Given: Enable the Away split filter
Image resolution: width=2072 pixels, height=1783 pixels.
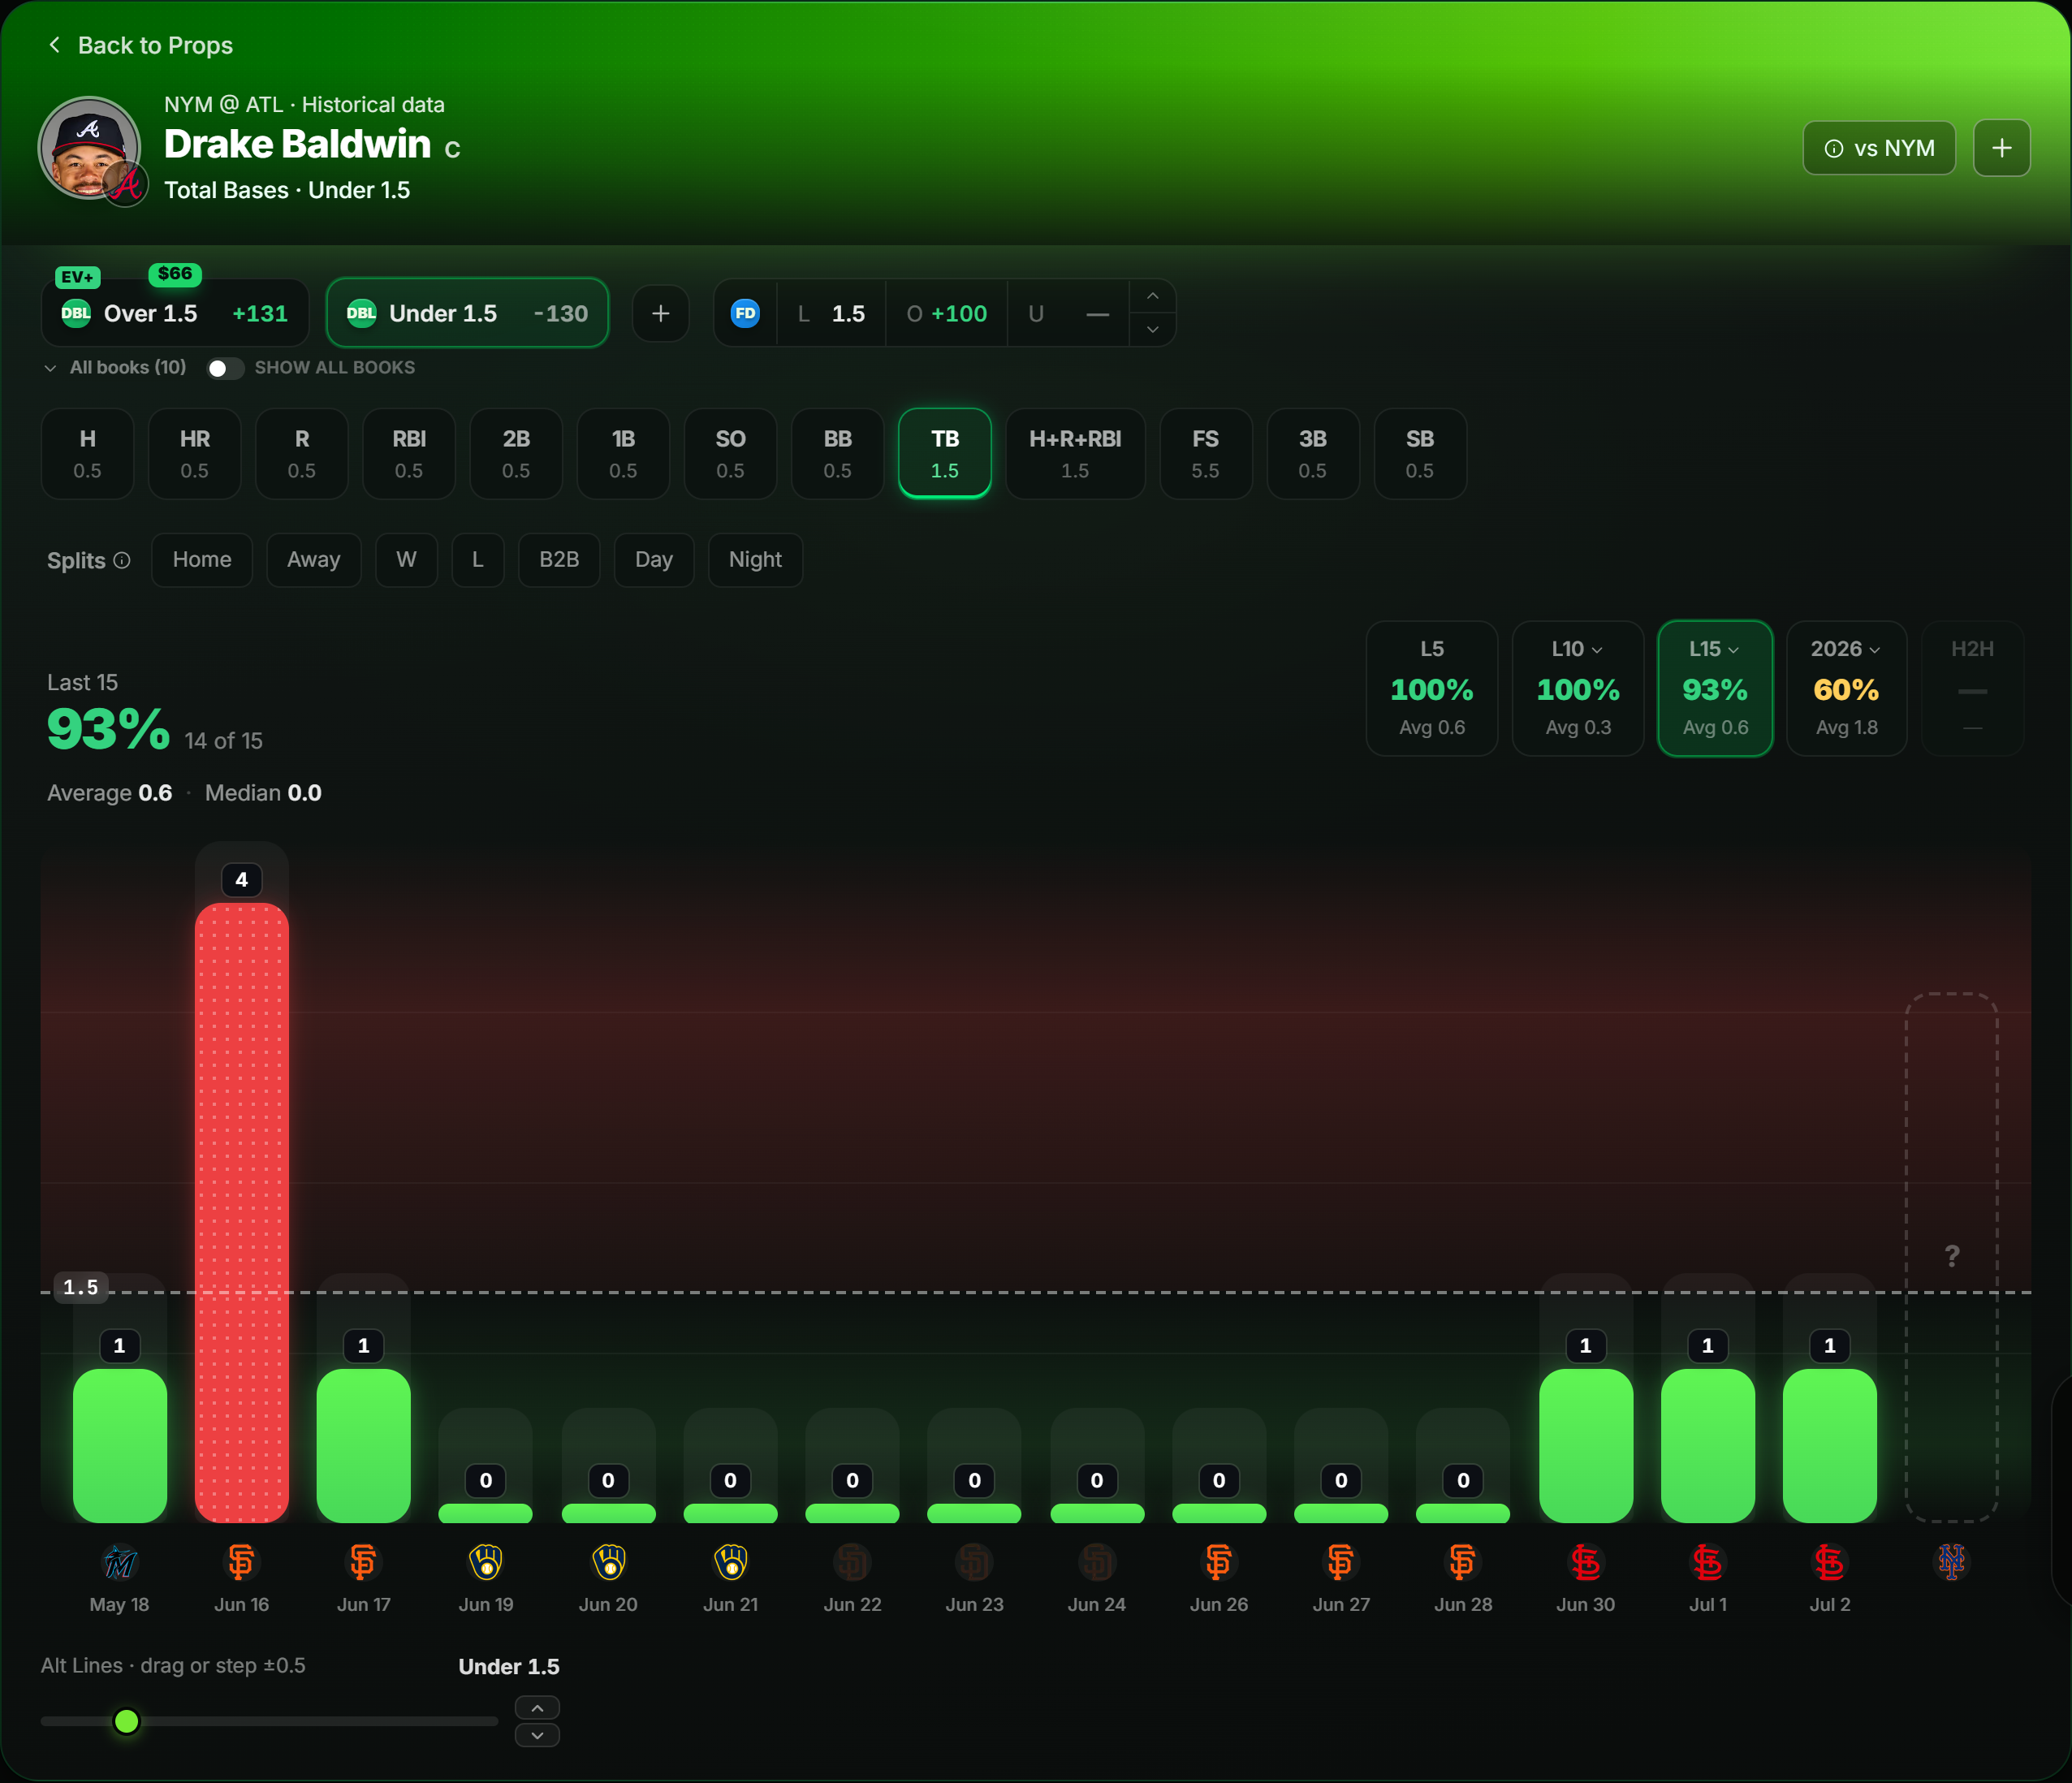Looking at the screenshot, I should coord(314,560).
